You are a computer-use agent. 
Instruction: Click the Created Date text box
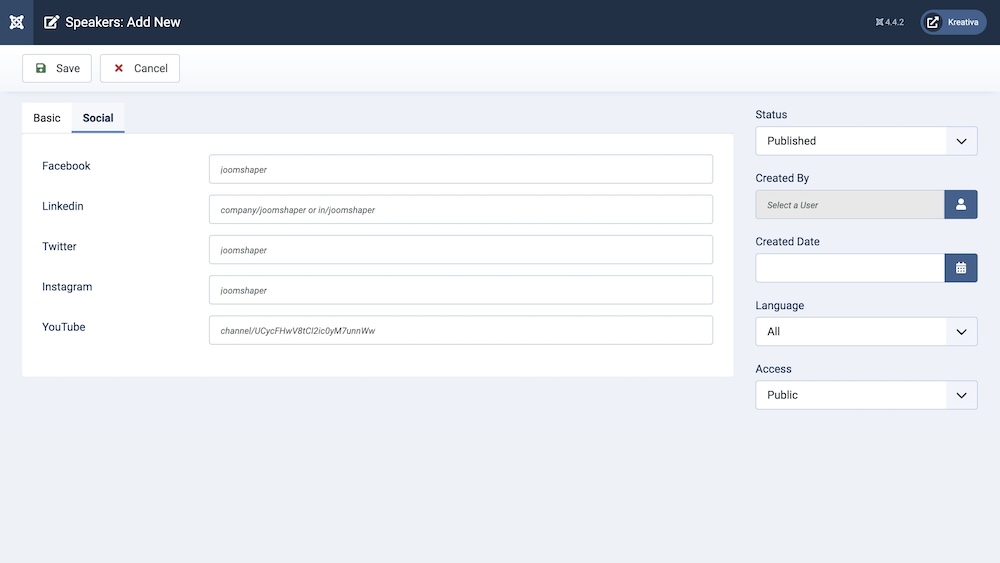pos(850,268)
